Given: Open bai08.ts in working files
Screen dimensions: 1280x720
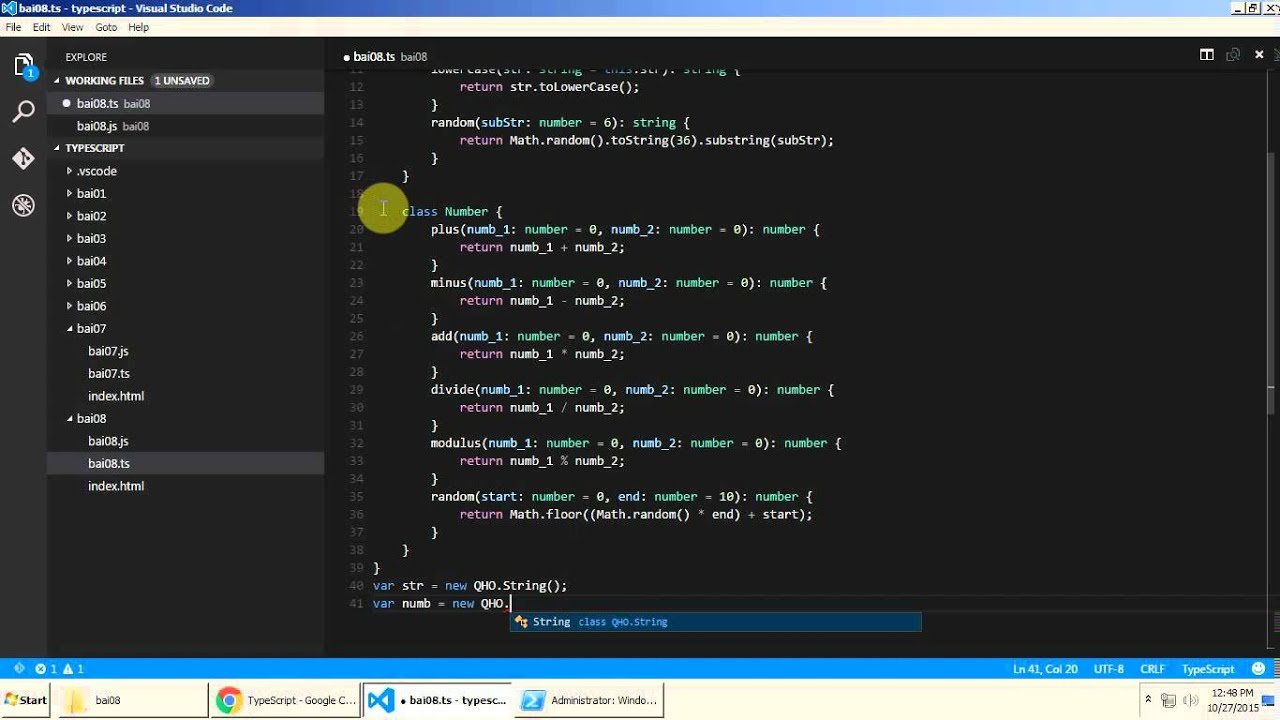Looking at the screenshot, I should (185, 103).
